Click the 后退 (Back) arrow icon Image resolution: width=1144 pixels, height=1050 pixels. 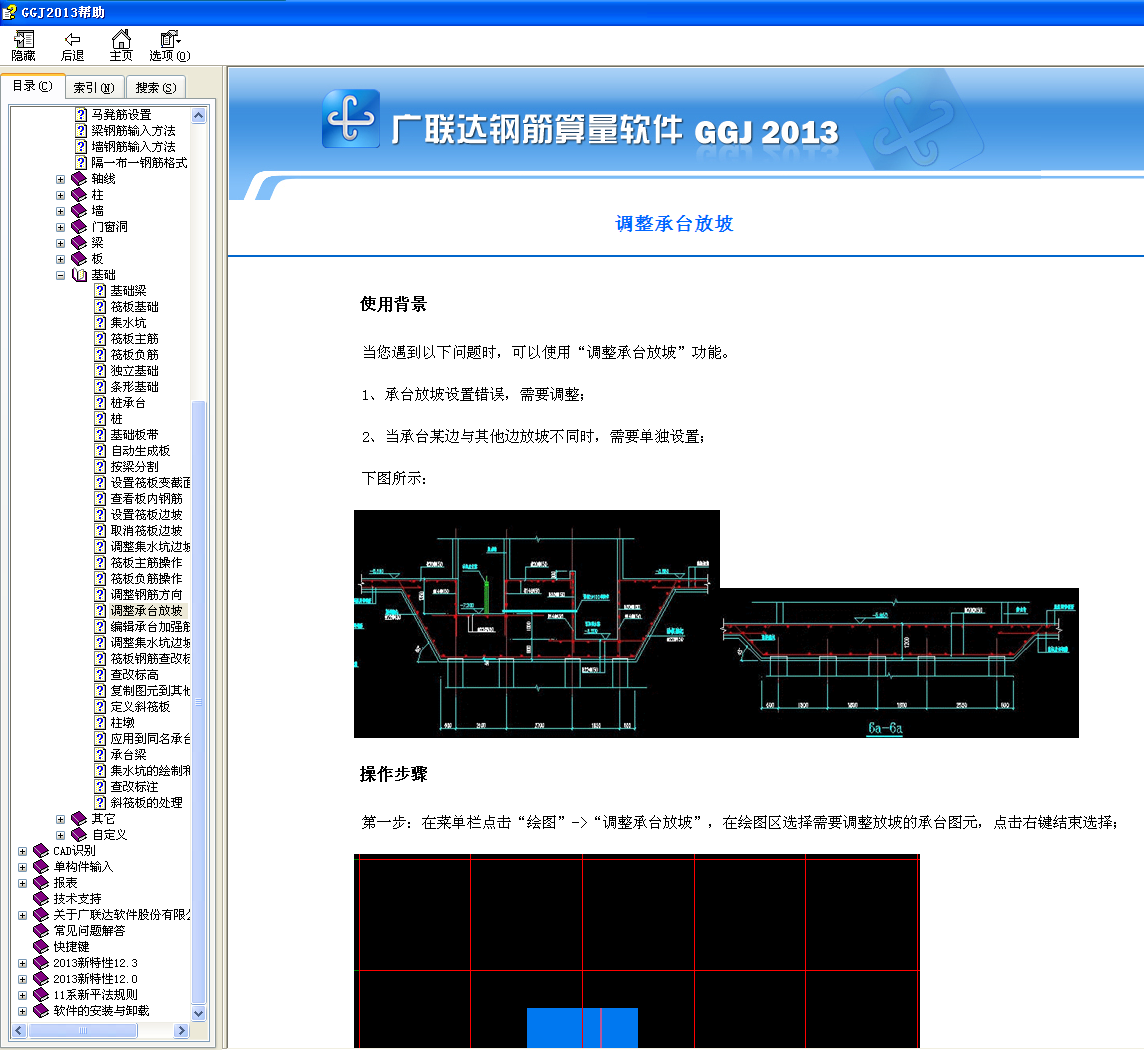pyautogui.click(x=72, y=46)
